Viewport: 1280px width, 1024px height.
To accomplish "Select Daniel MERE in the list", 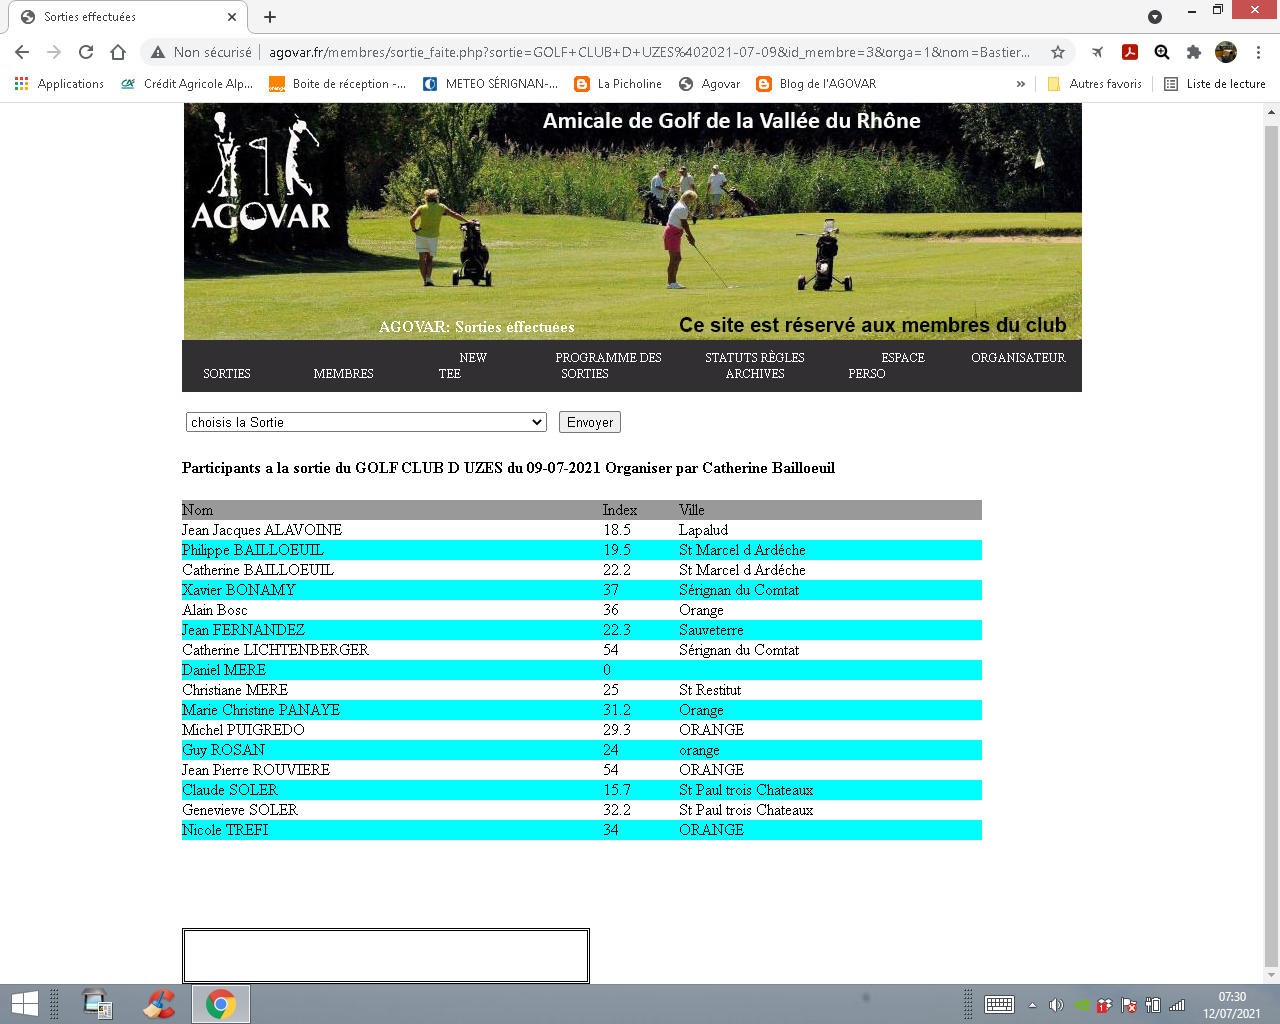I will point(224,670).
